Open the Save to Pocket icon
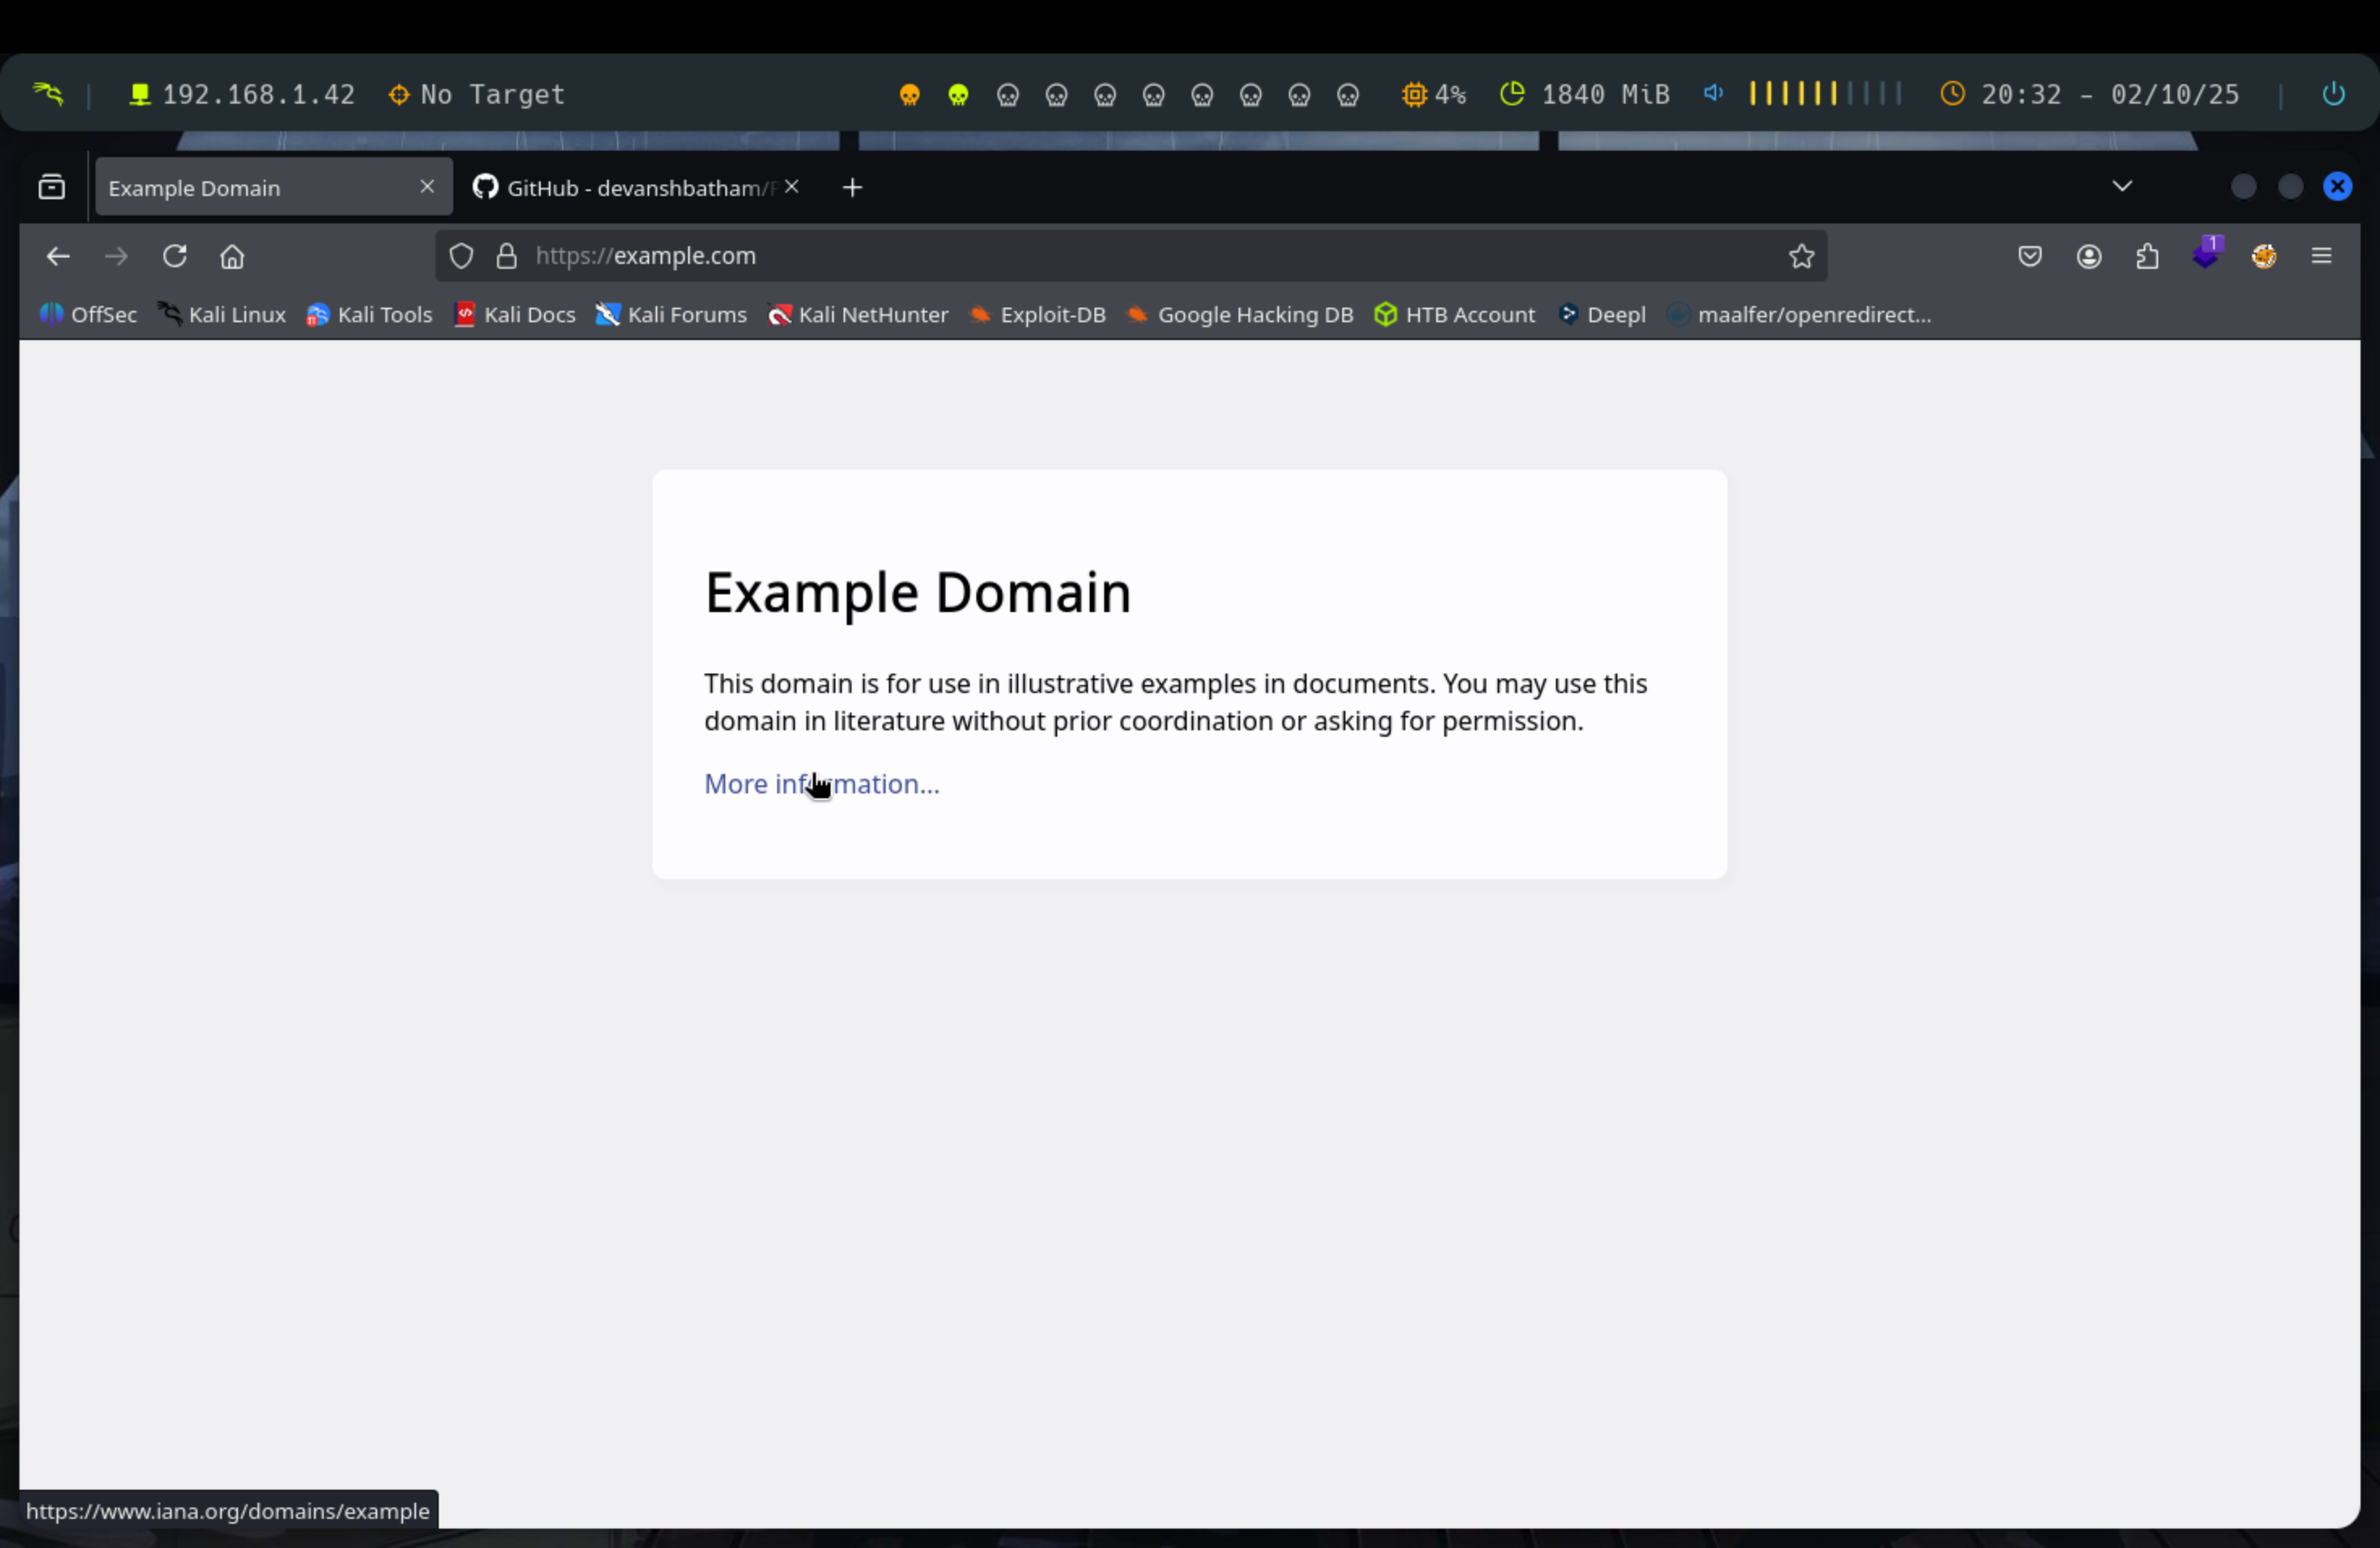2380x1548 pixels. tap(2029, 256)
